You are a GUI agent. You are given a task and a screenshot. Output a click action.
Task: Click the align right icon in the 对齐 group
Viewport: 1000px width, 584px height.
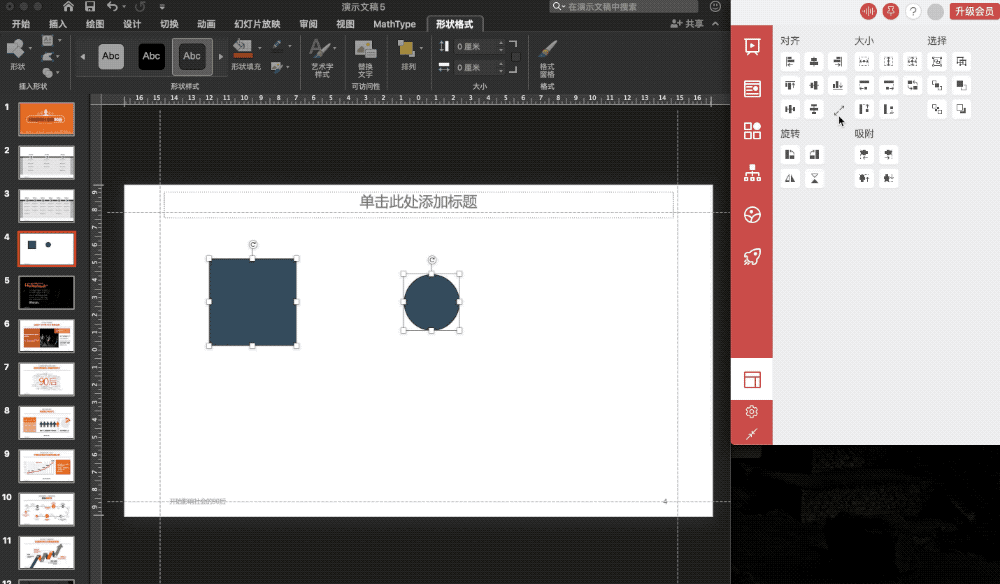coord(838,62)
